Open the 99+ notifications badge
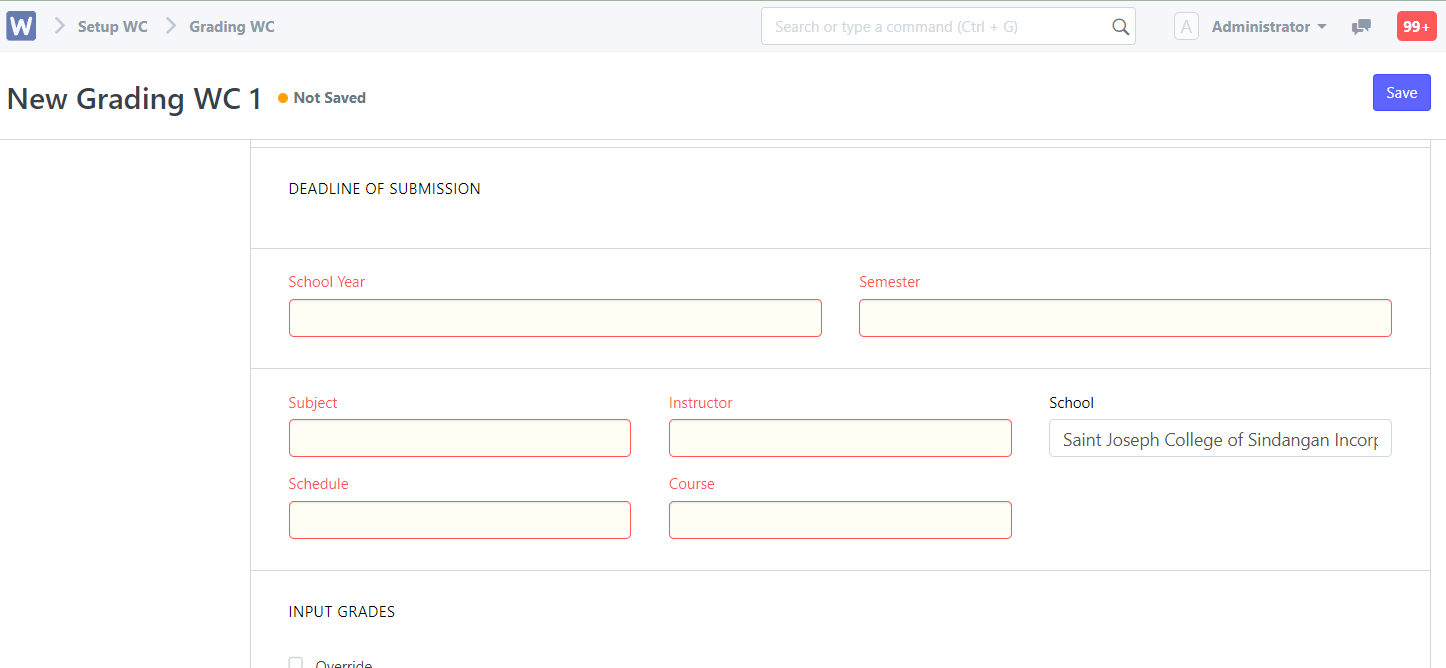This screenshot has height=668, width=1446. point(1416,27)
